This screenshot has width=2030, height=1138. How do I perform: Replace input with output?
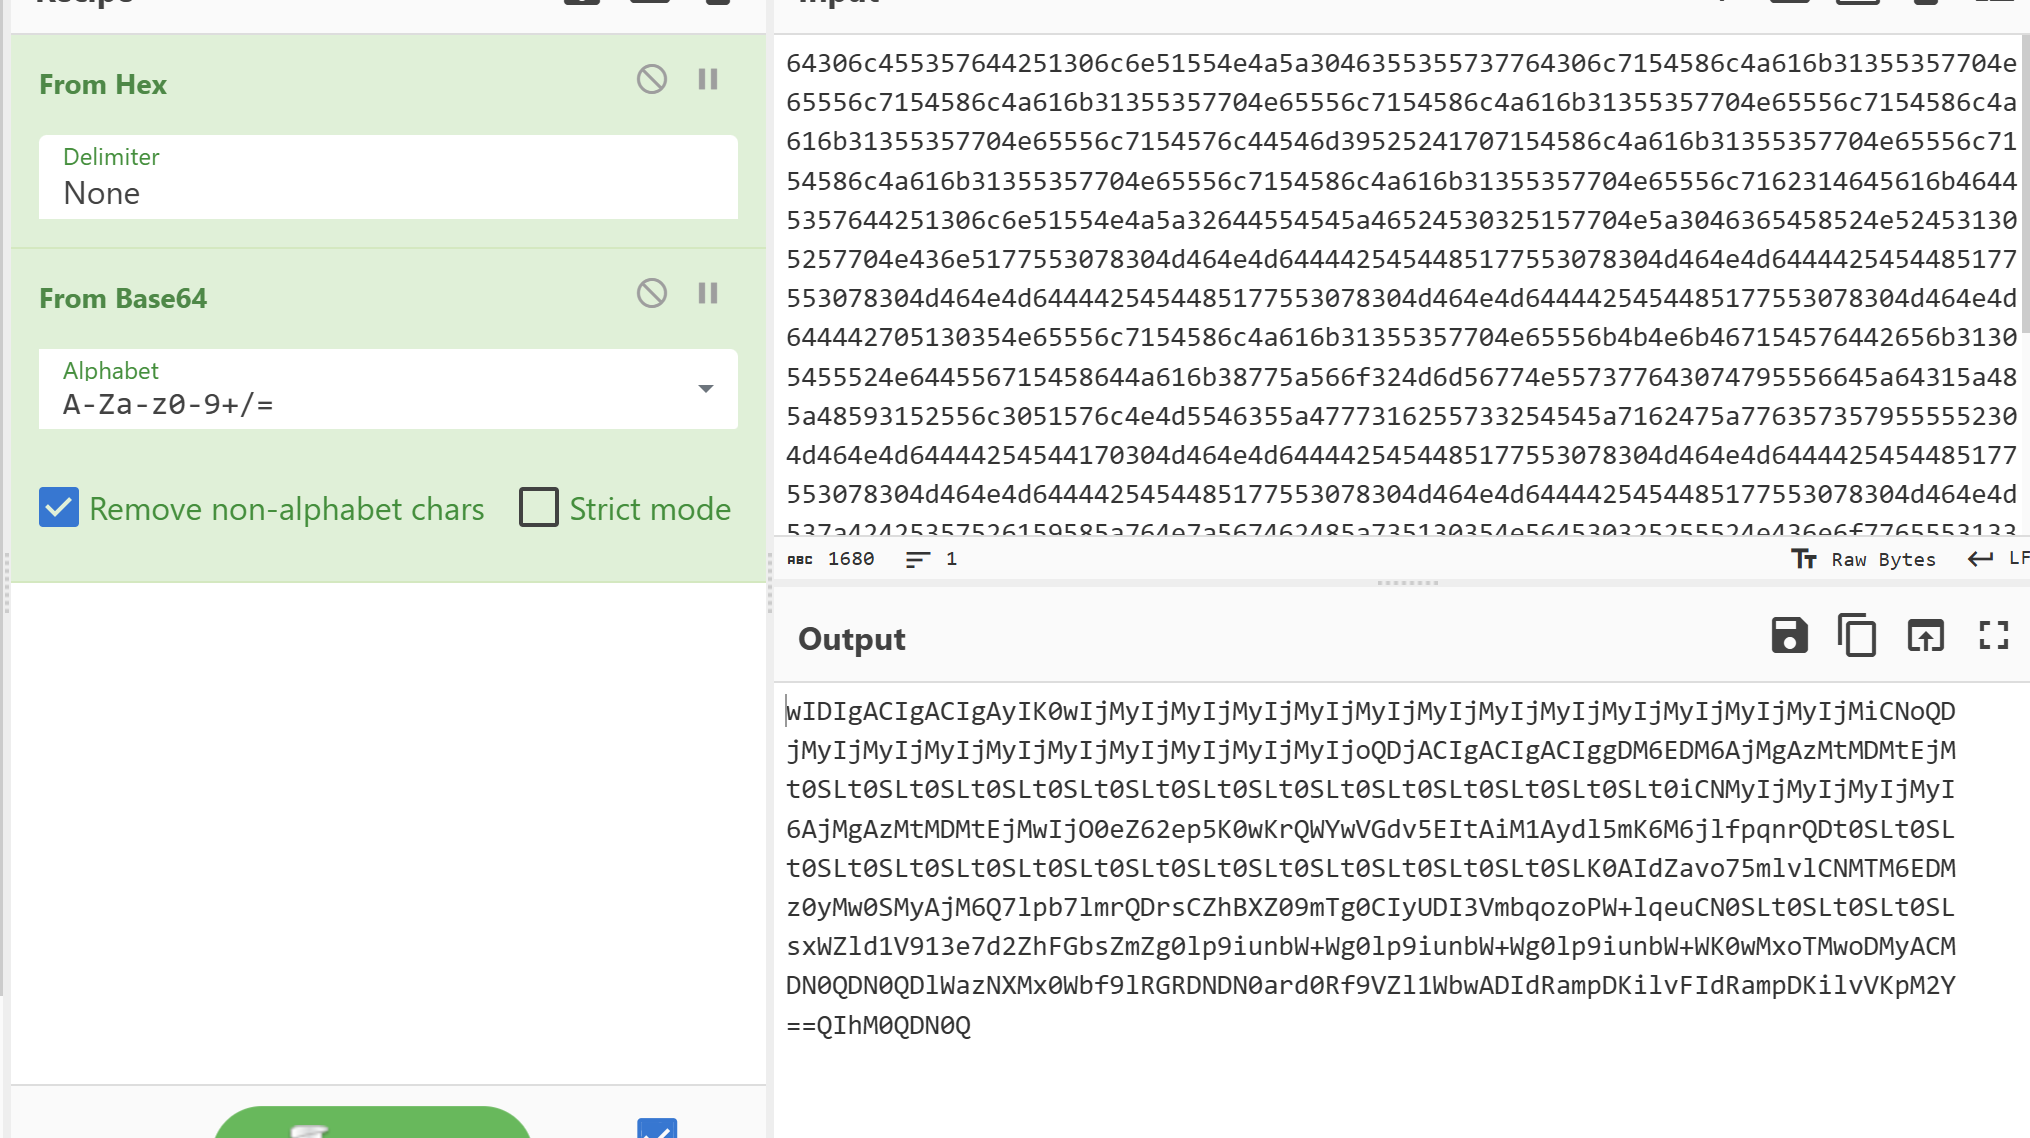pos(1925,636)
